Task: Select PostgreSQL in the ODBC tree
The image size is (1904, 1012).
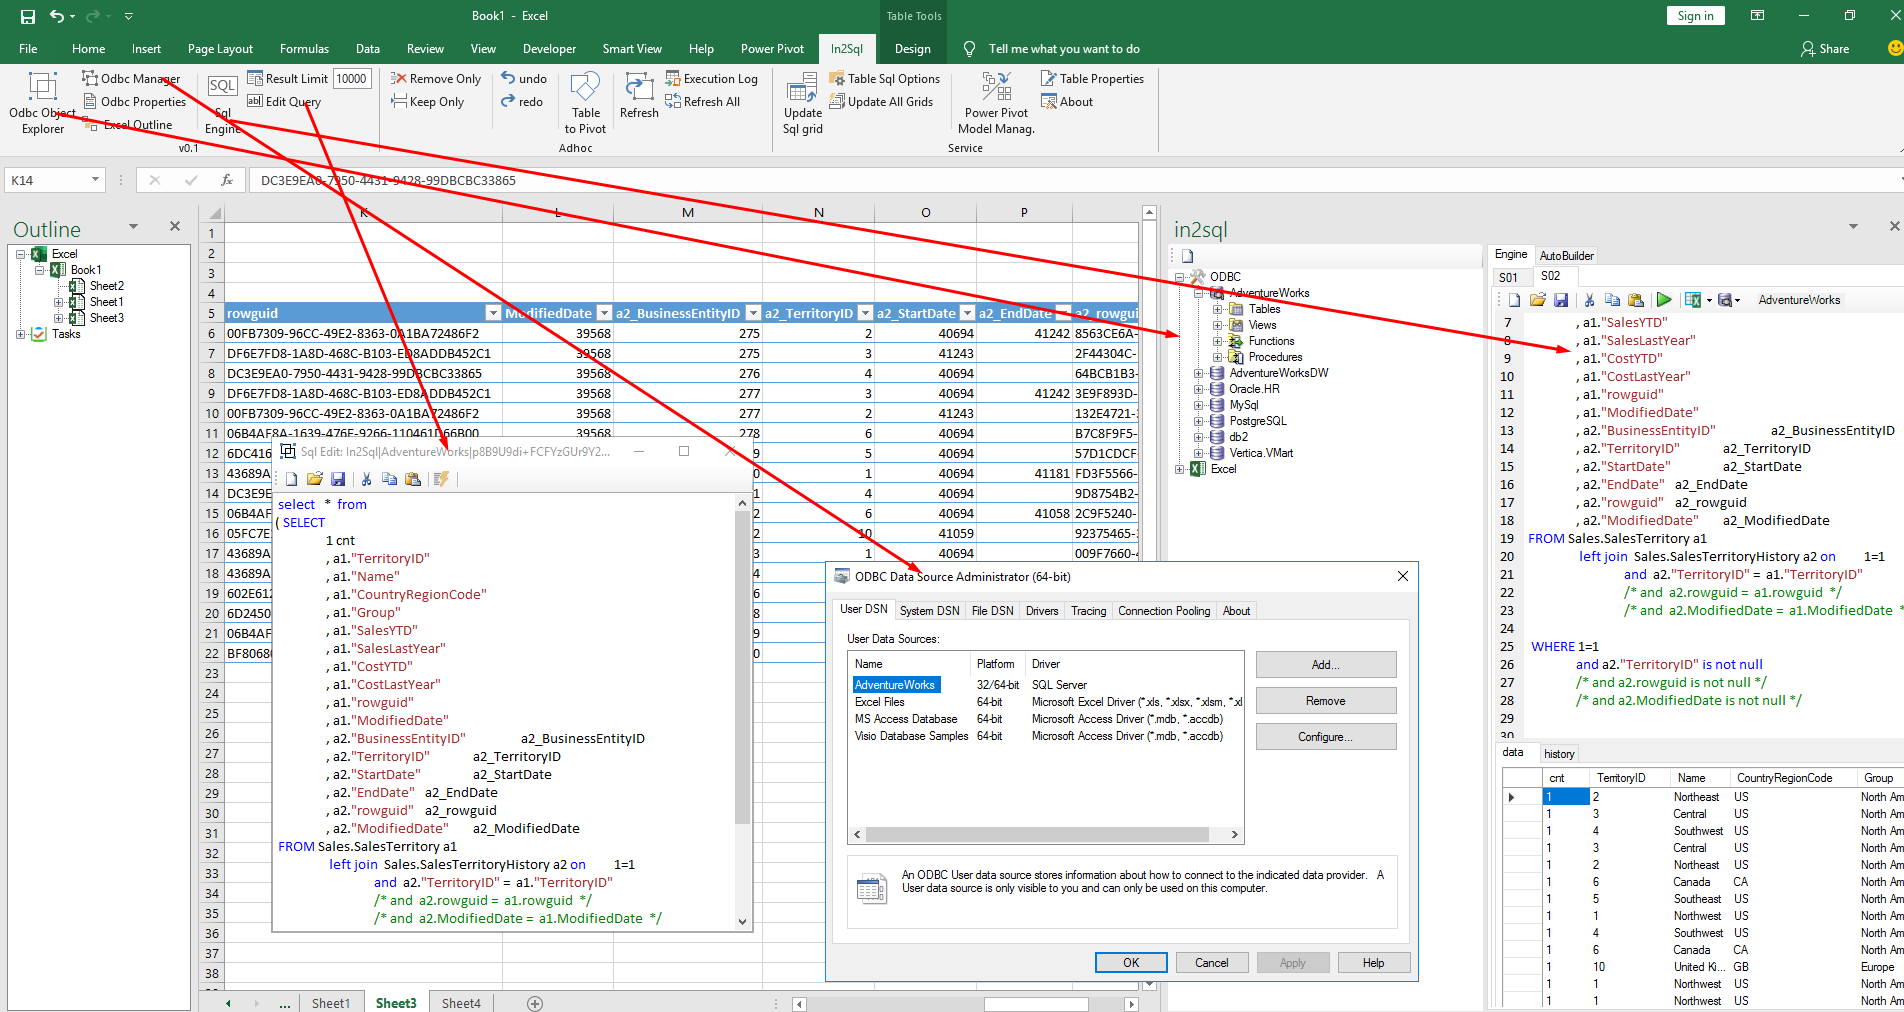Action: click(x=1257, y=421)
